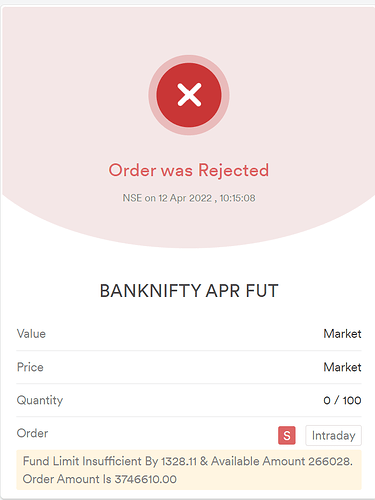This screenshot has width=375, height=500.
Task: Click the time 10:15:08
Action: [237, 198]
